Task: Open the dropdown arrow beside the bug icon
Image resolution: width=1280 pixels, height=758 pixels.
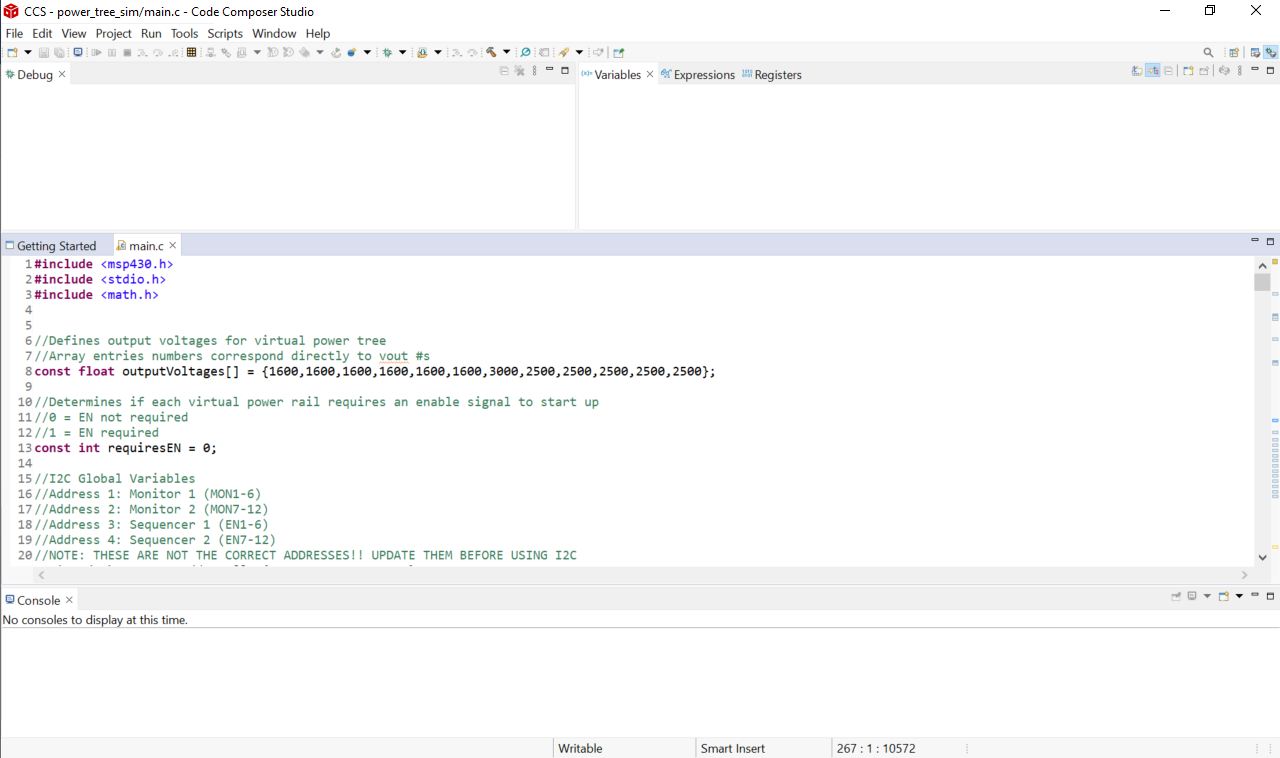Action: click(403, 51)
